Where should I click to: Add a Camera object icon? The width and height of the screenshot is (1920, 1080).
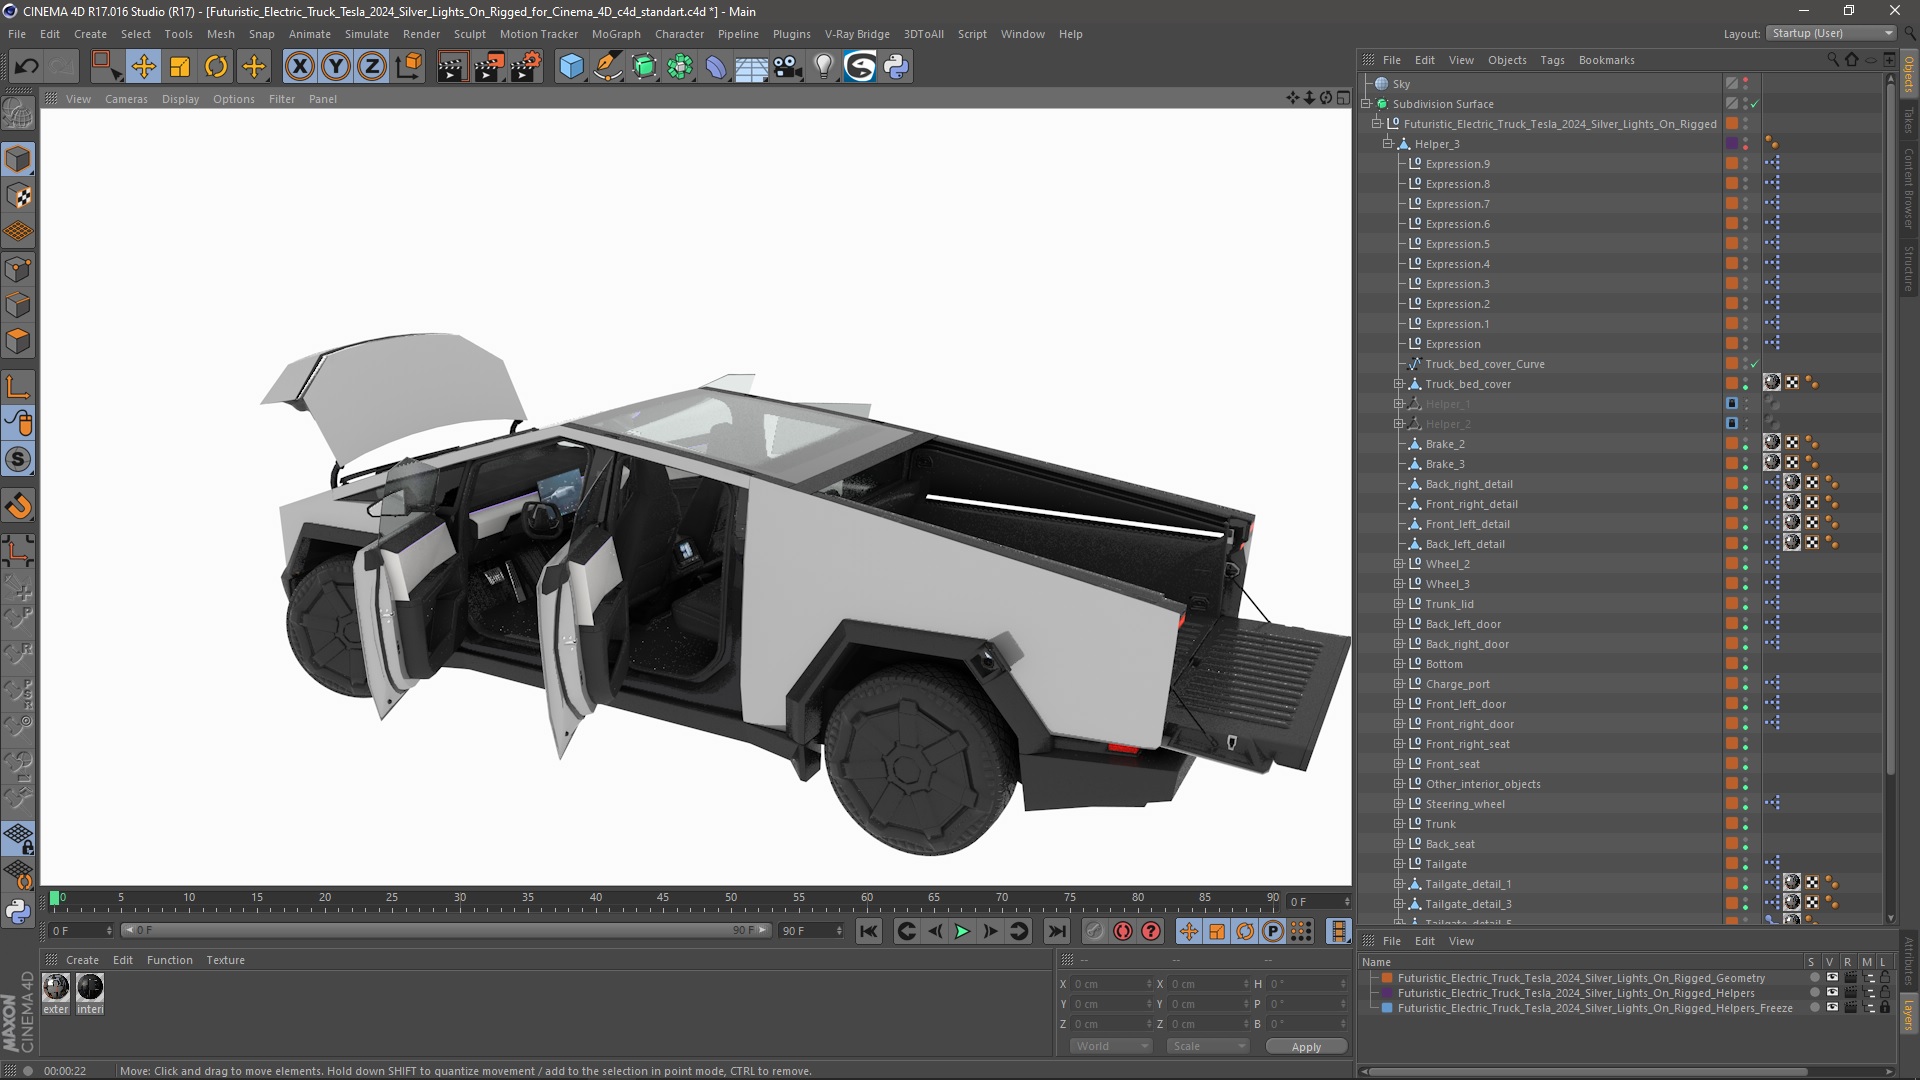787,67
